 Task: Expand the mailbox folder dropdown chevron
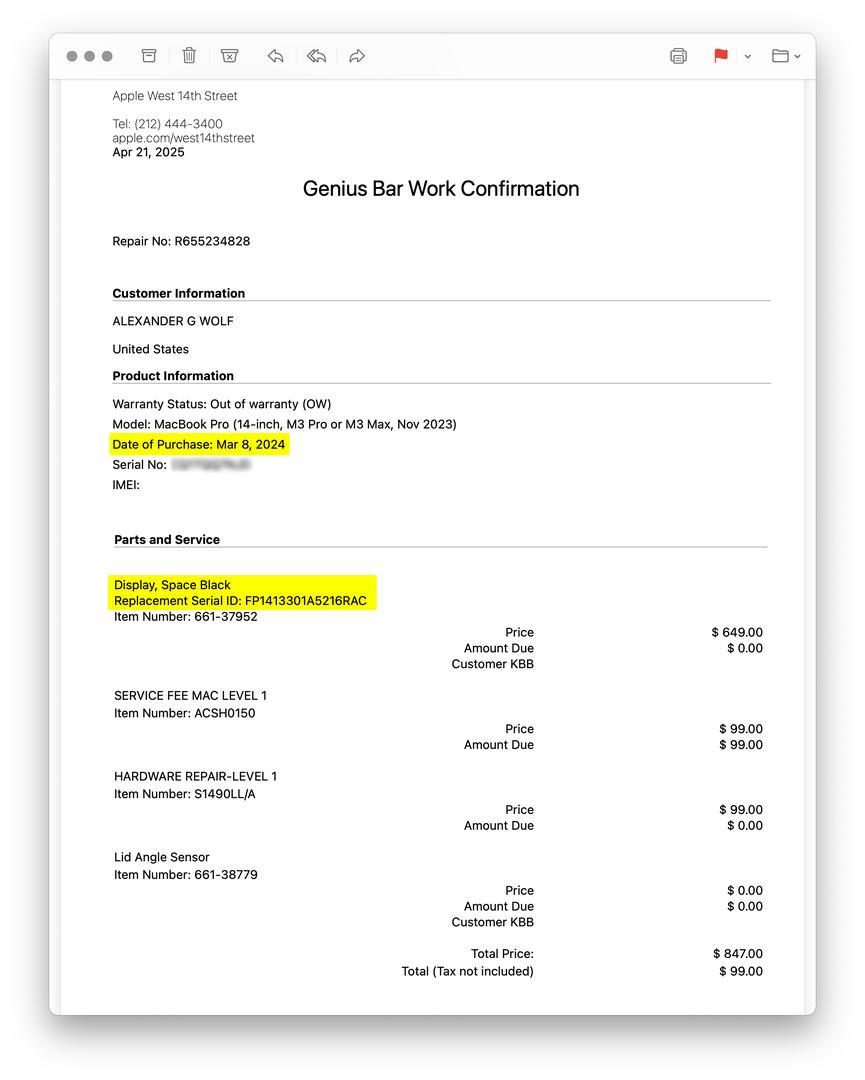coord(798,56)
